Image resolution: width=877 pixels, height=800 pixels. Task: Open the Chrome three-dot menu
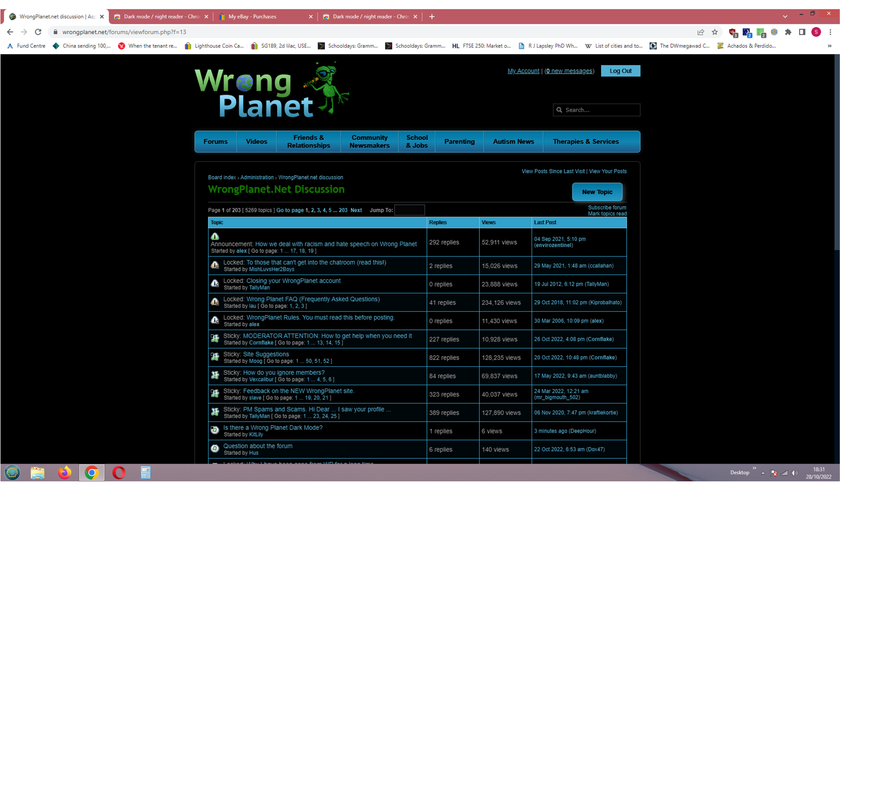[830, 32]
